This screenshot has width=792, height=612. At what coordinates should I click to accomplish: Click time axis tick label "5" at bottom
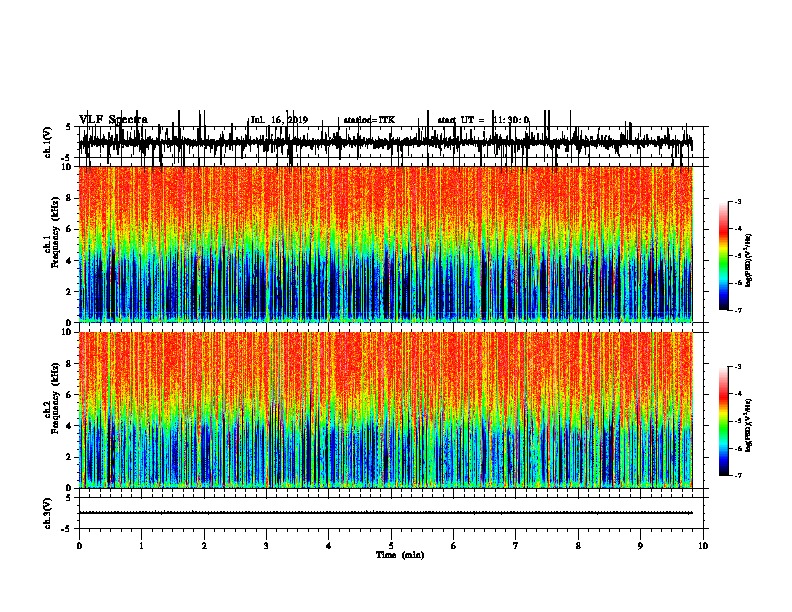391,545
